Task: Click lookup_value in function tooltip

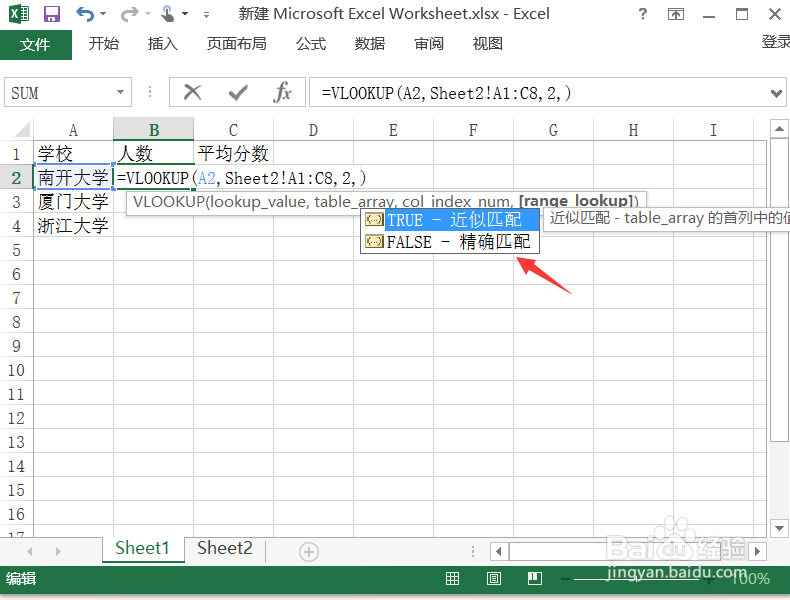Action: (x=258, y=202)
